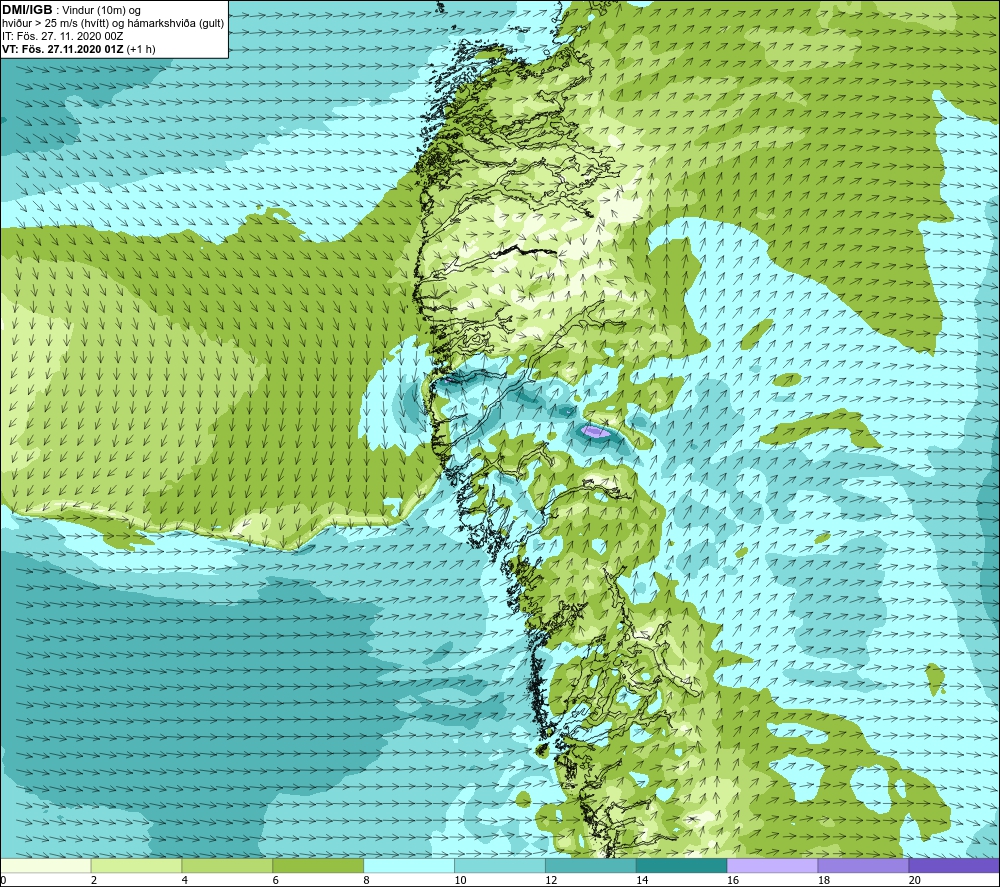The width and height of the screenshot is (1000, 887).
Task: Click the purple peak-wind patch on the map
Action: 594,432
